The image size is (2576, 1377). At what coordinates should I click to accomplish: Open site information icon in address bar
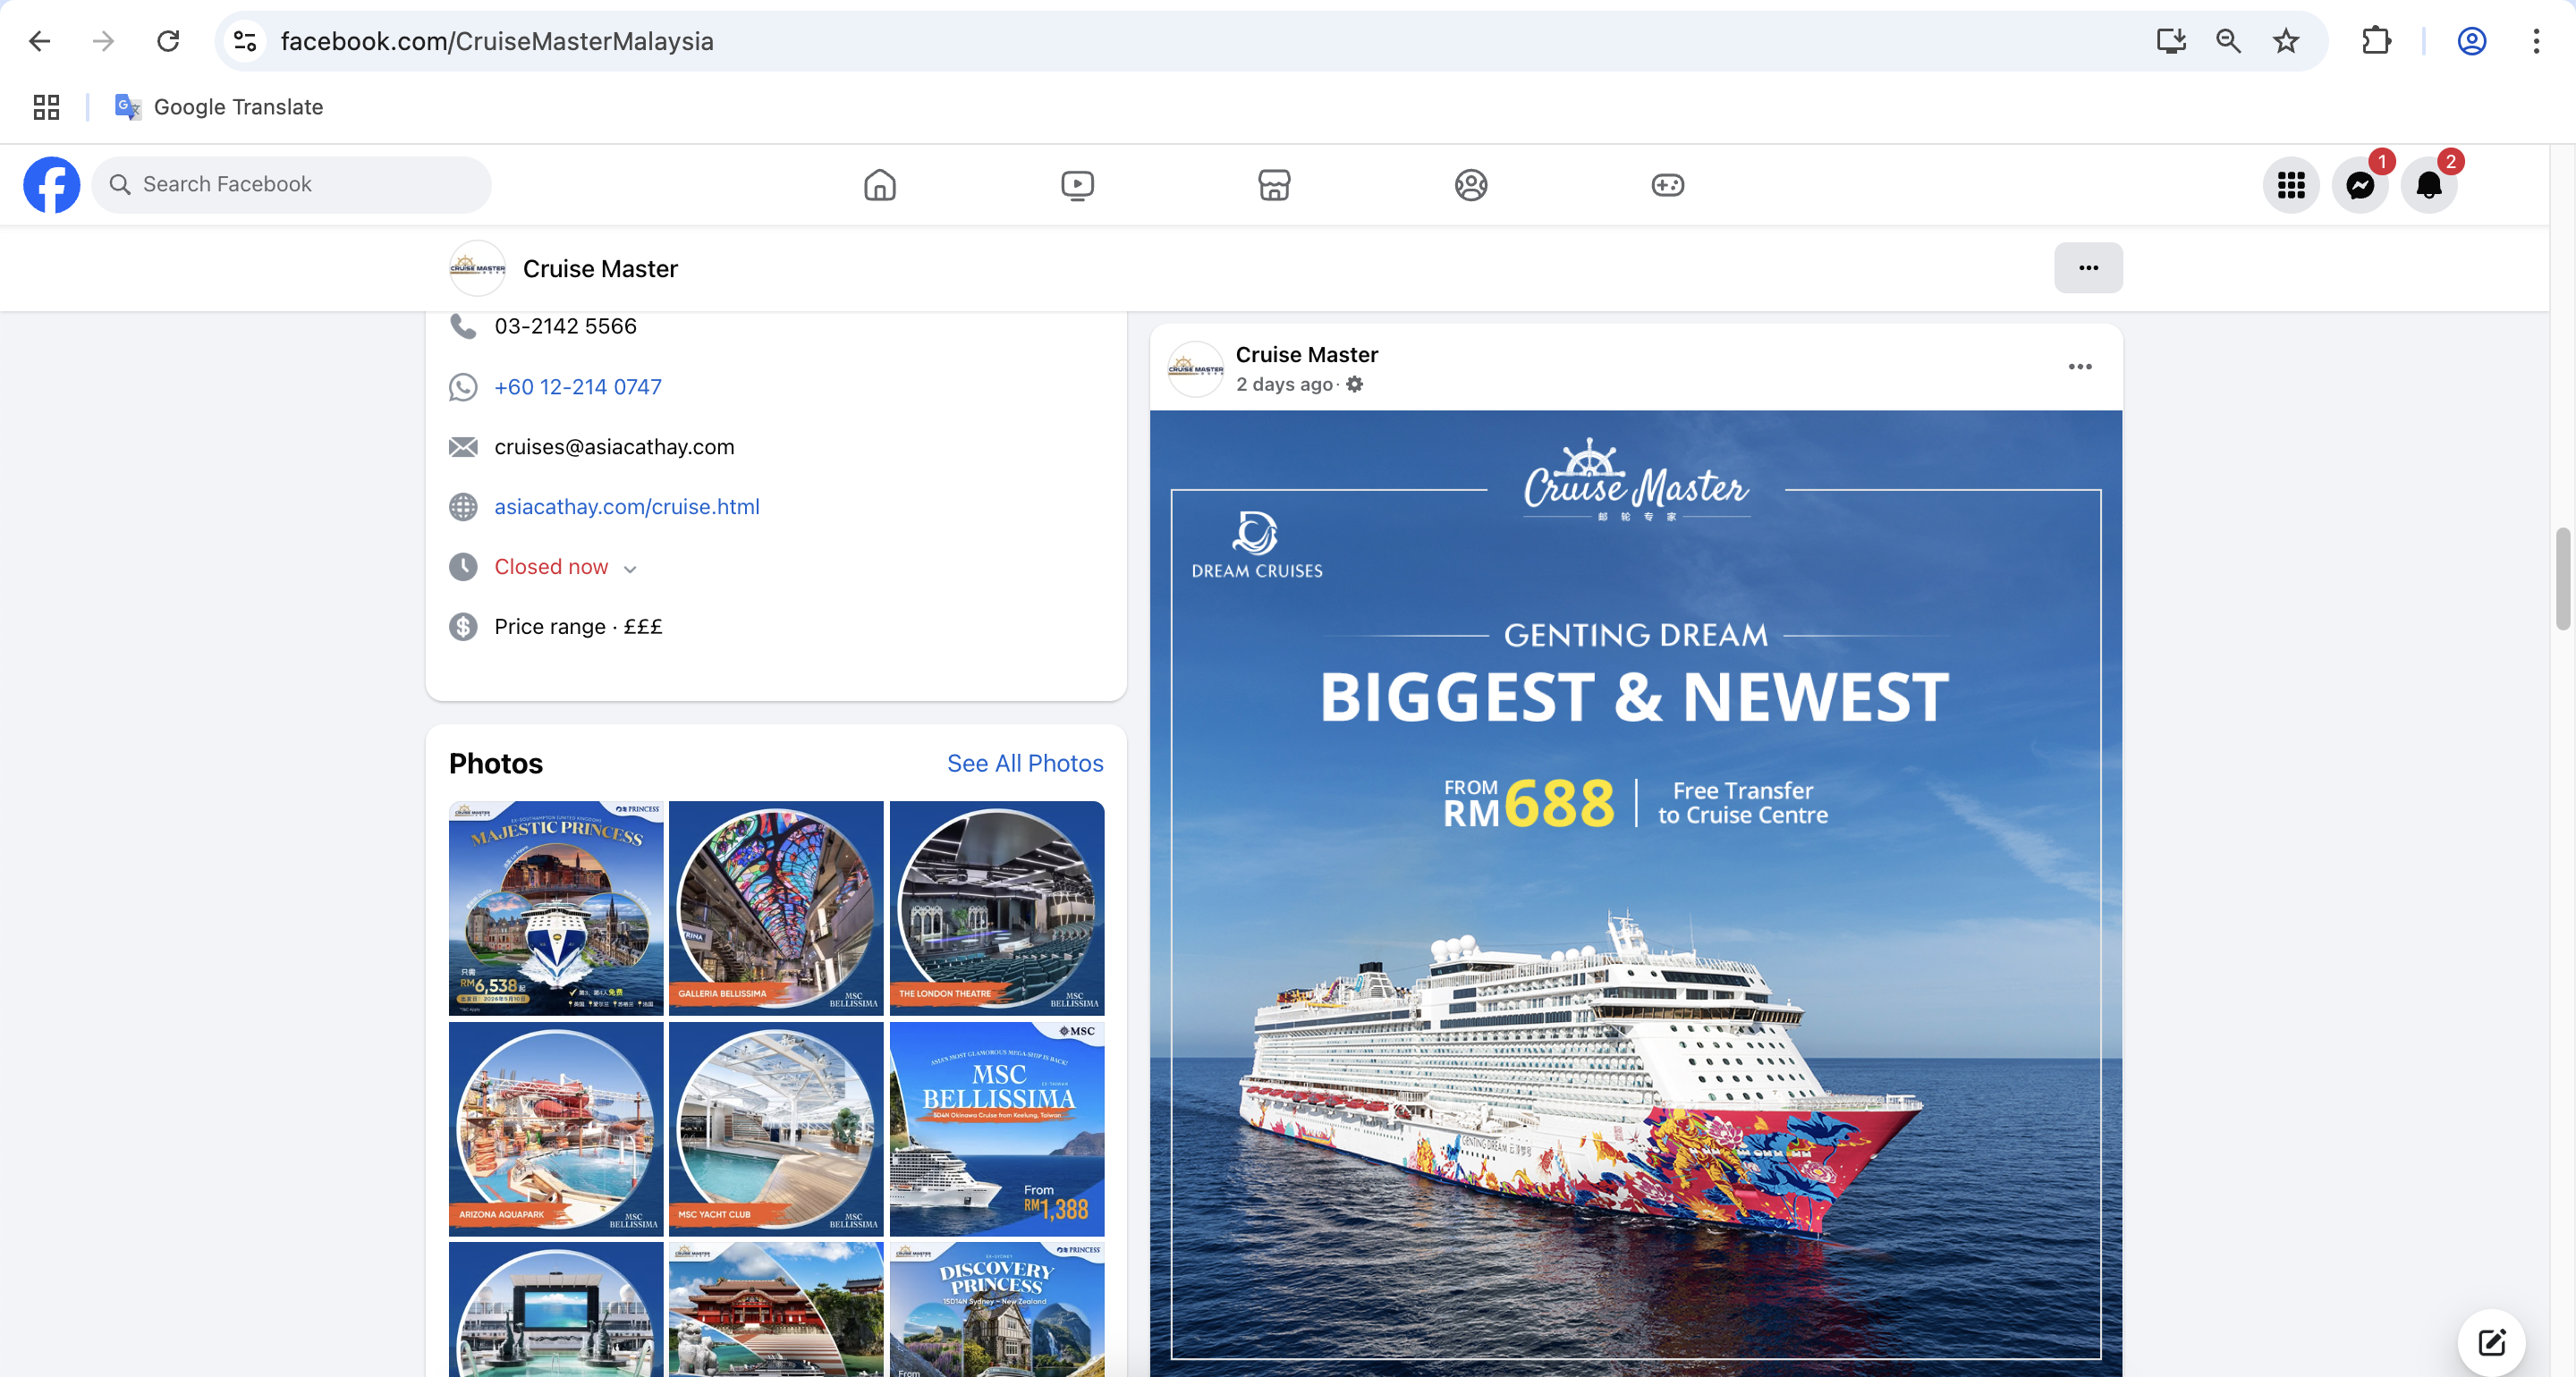[x=245, y=41]
